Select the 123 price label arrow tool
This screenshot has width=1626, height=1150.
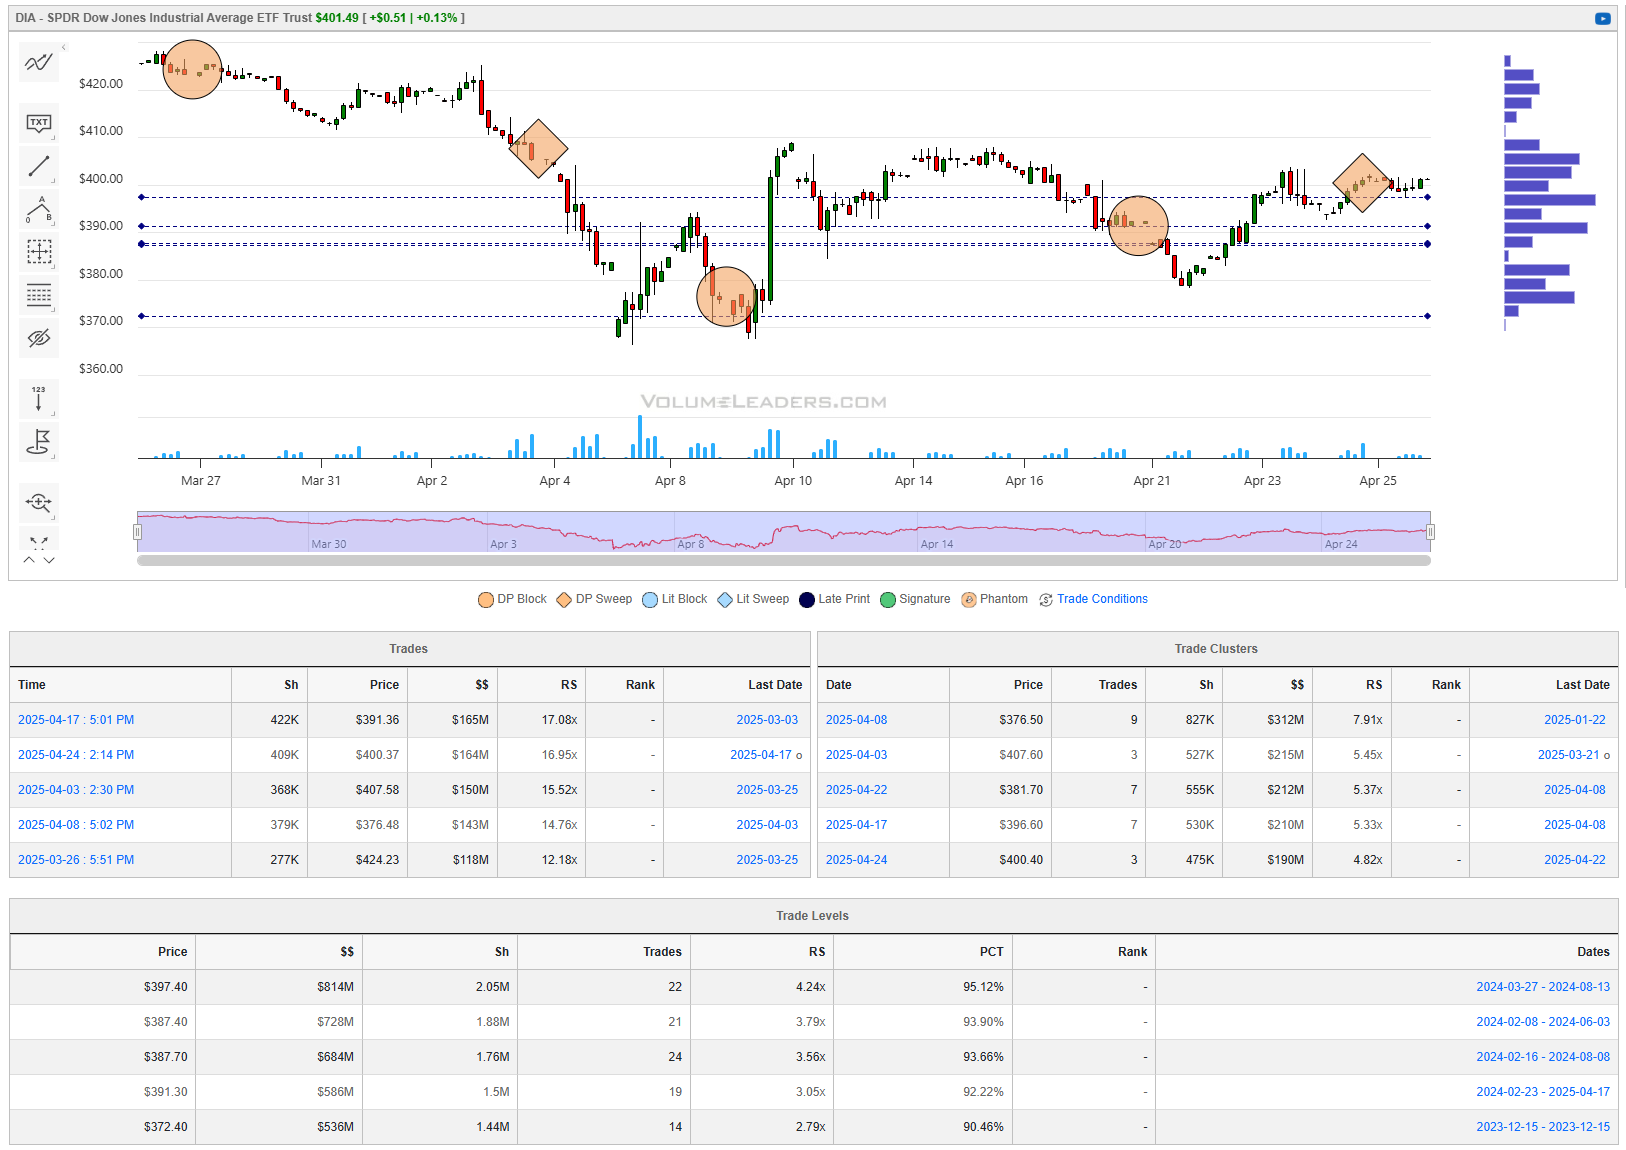[39, 399]
